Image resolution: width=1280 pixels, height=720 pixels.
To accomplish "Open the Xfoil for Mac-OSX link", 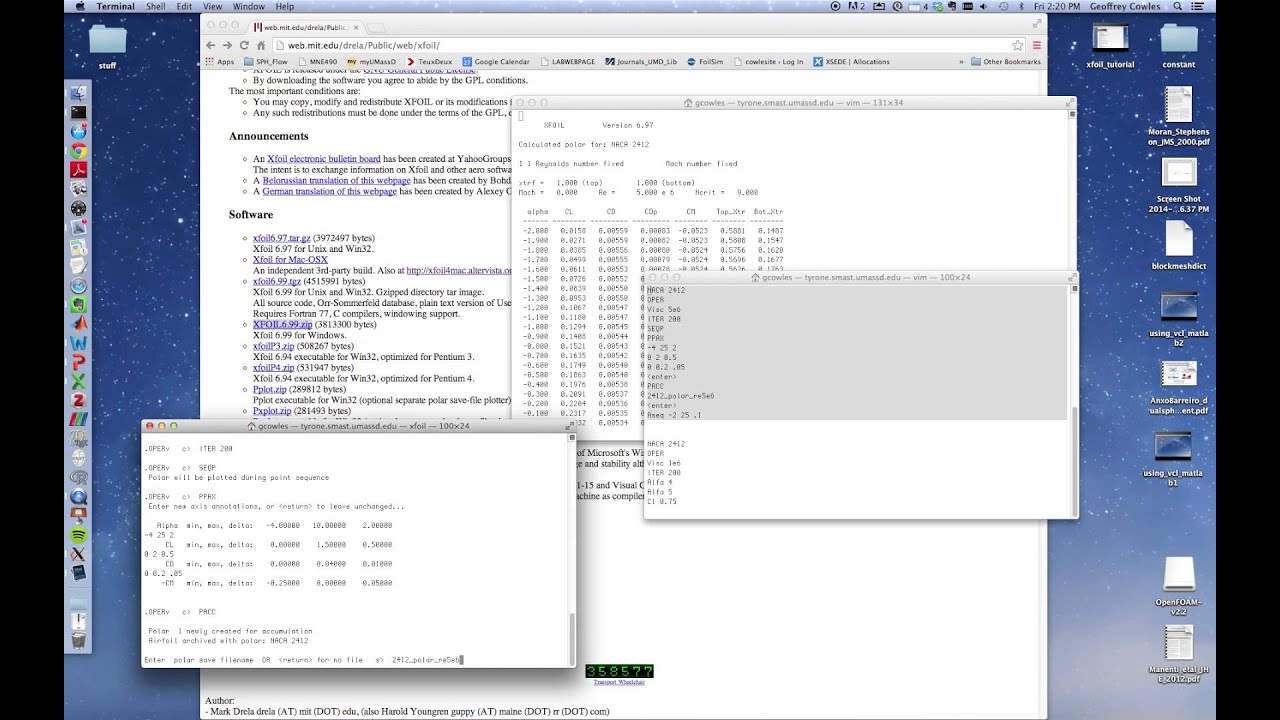I will pos(290,260).
